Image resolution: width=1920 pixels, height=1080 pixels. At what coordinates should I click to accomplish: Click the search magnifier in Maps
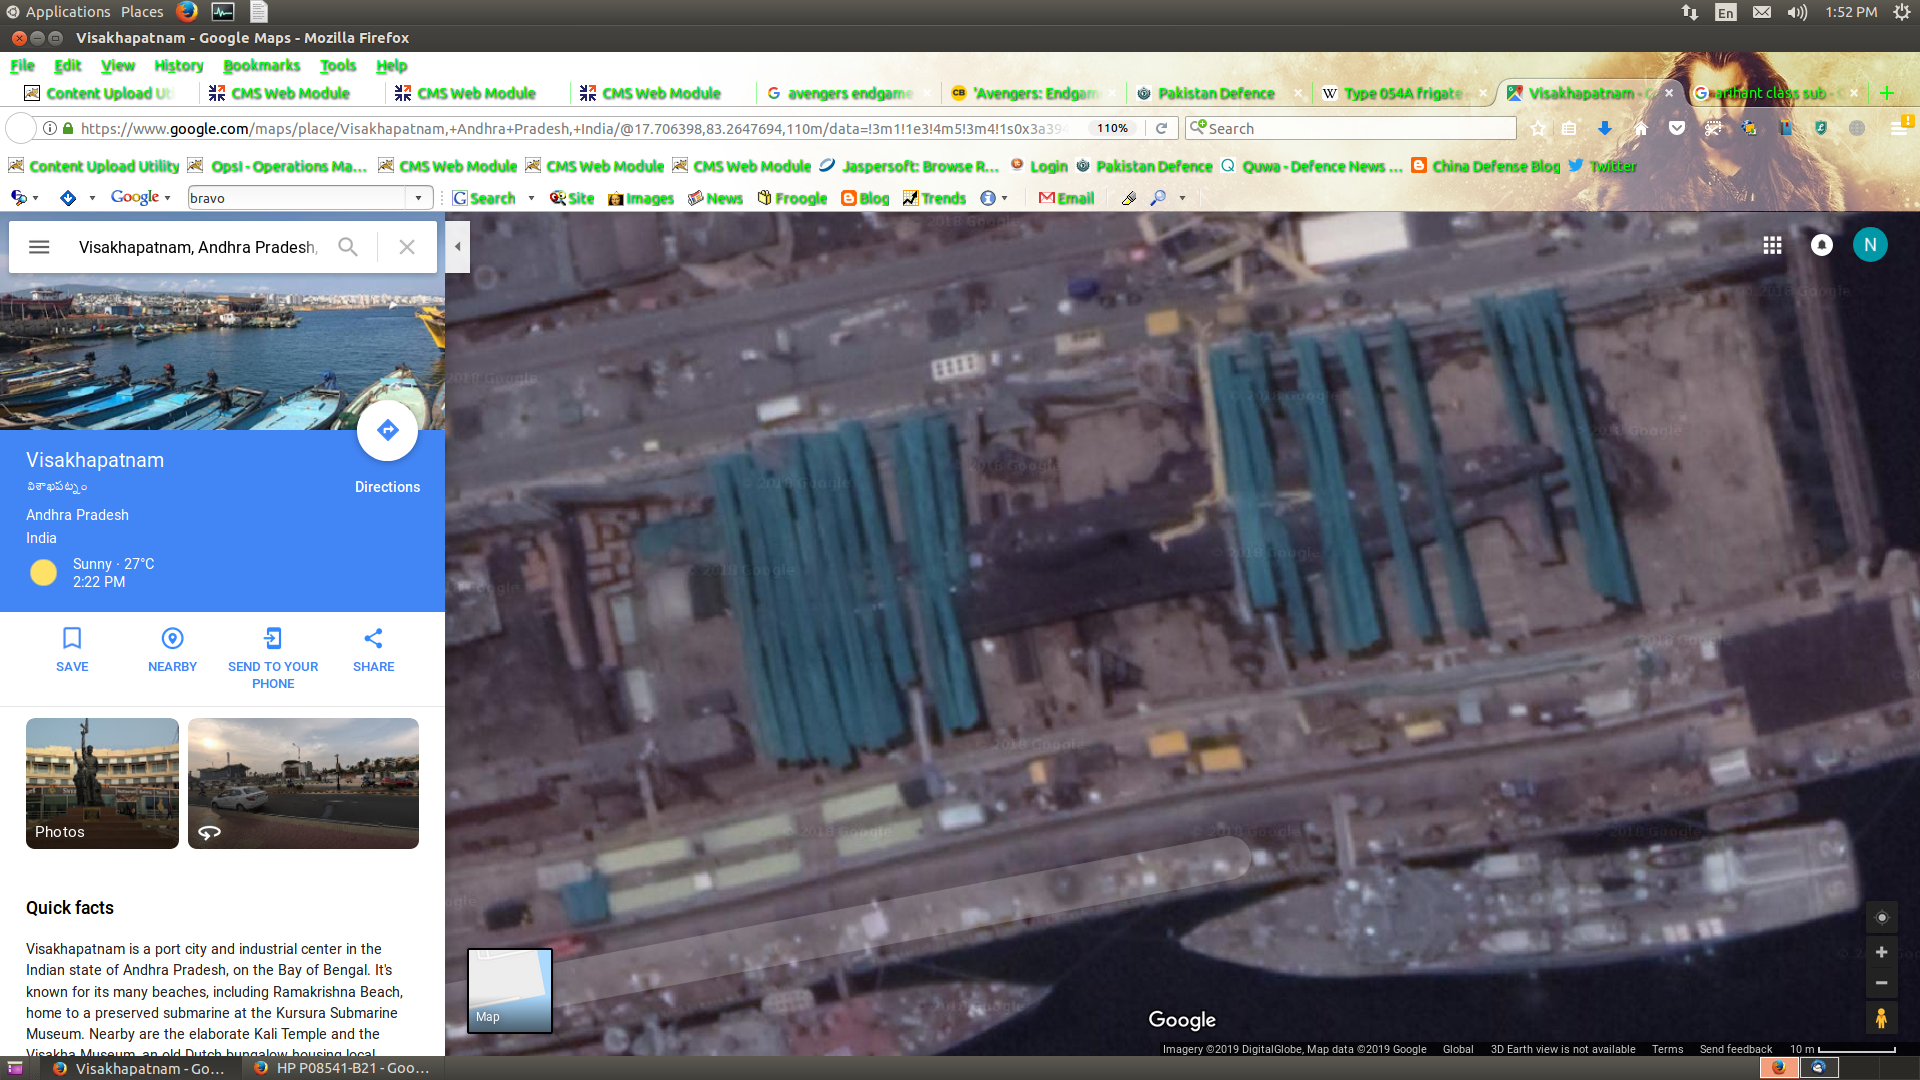[347, 247]
